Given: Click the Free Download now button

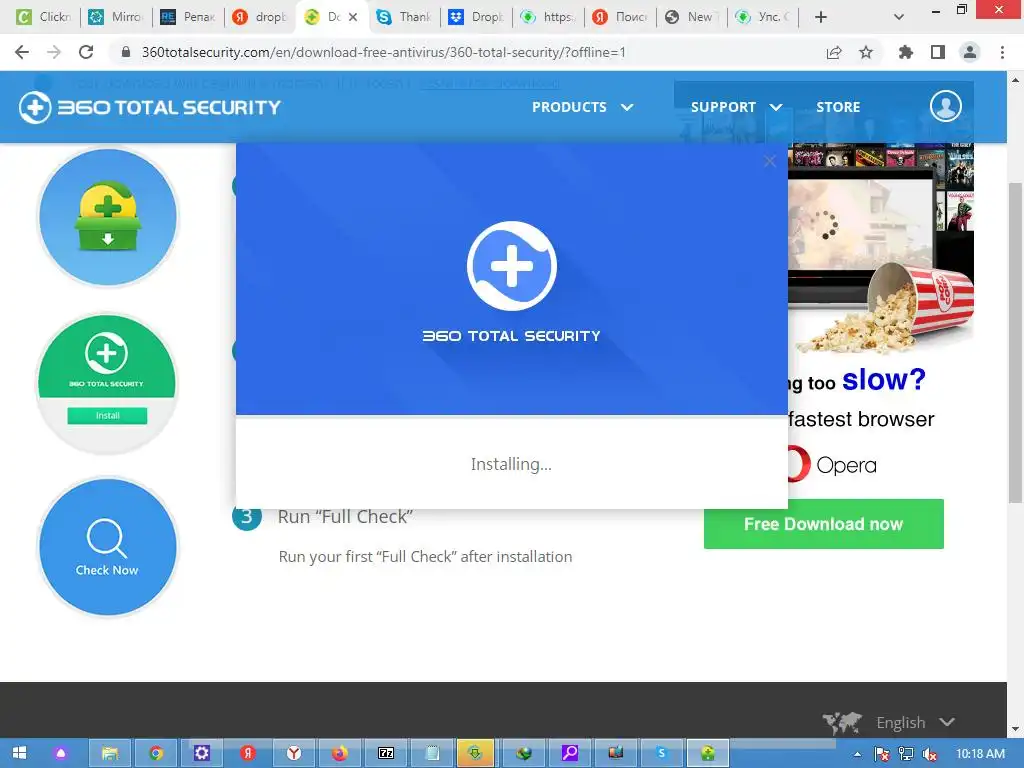Looking at the screenshot, I should pos(824,524).
